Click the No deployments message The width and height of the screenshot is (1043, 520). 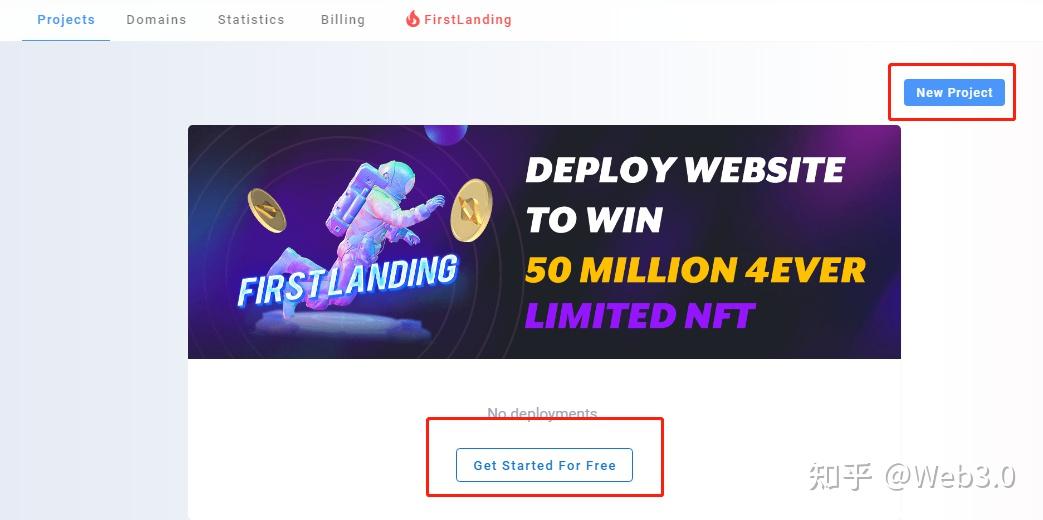(x=542, y=414)
